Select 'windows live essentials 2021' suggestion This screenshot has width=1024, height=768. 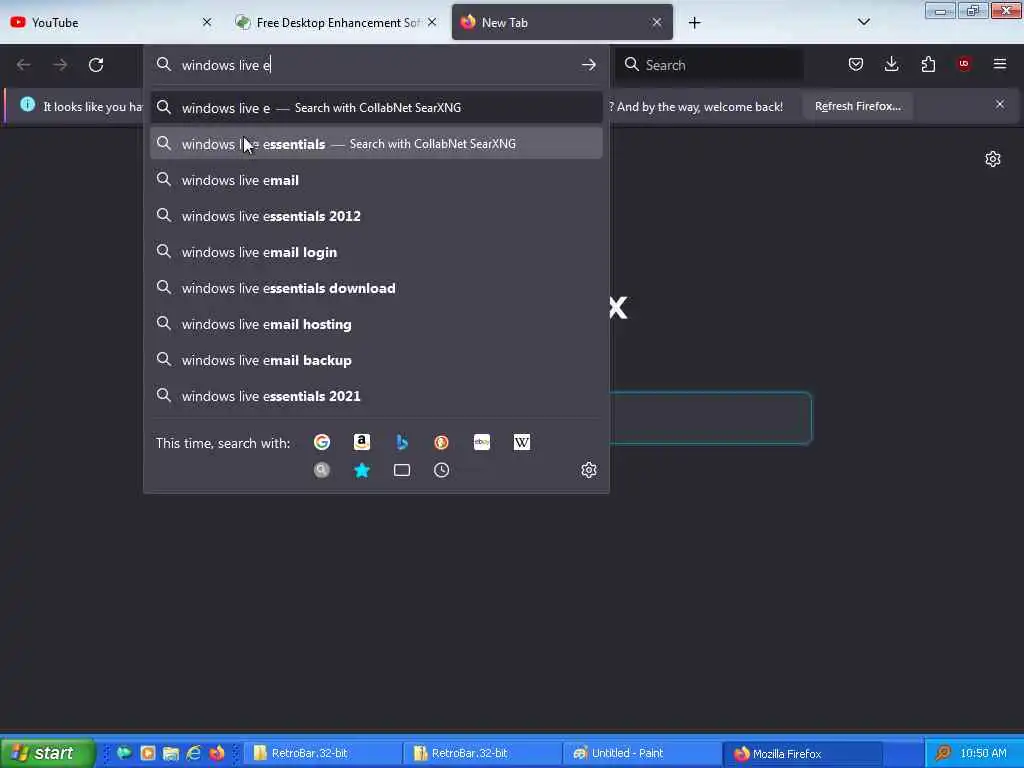(376, 396)
